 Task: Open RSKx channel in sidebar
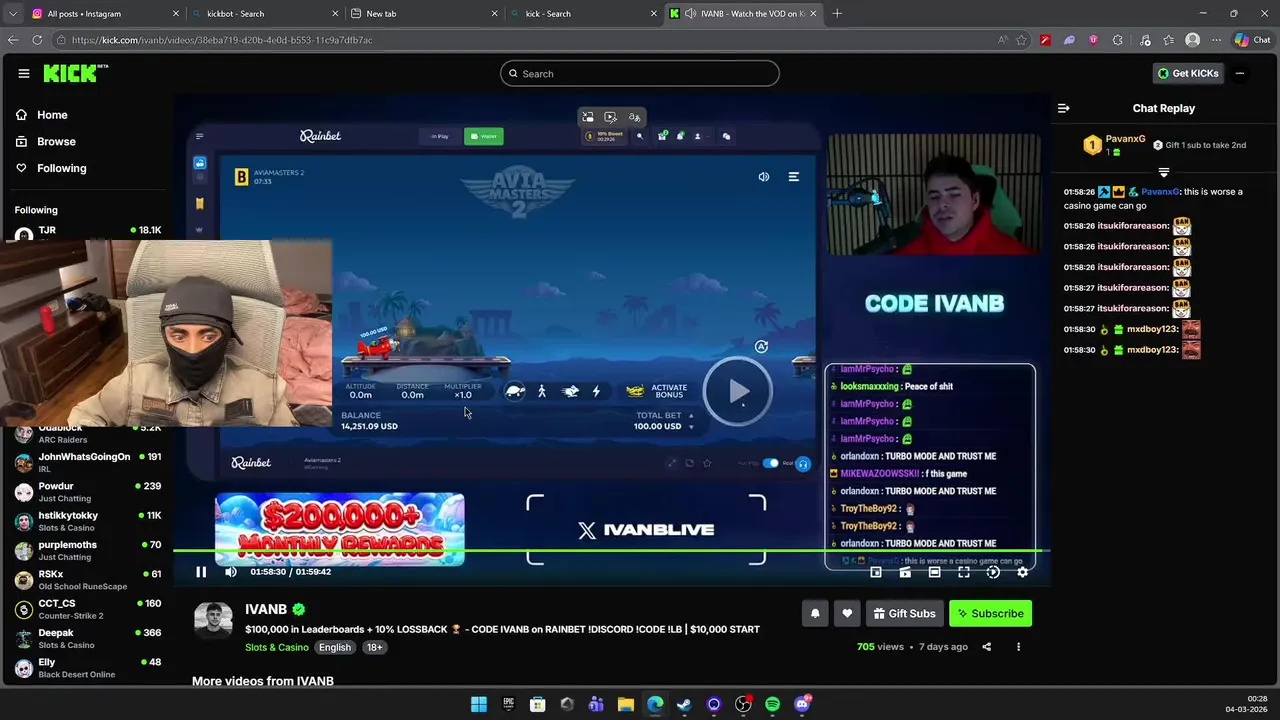pyautogui.click(x=87, y=580)
